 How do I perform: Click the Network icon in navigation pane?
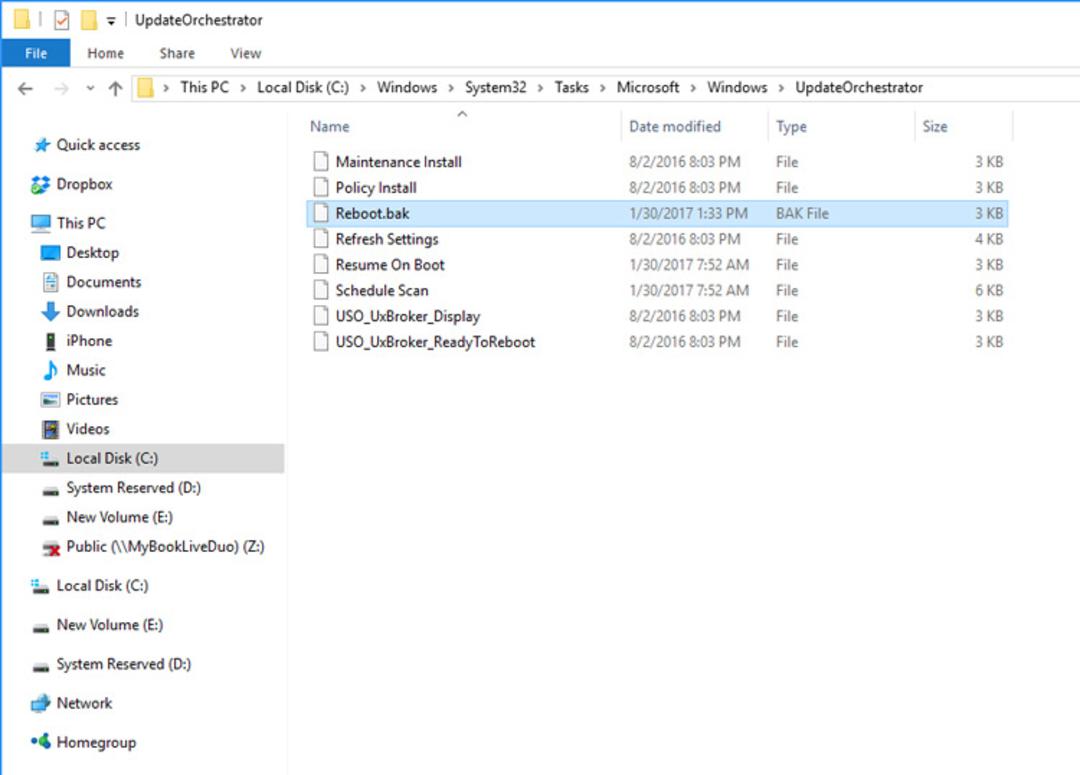tap(41, 703)
